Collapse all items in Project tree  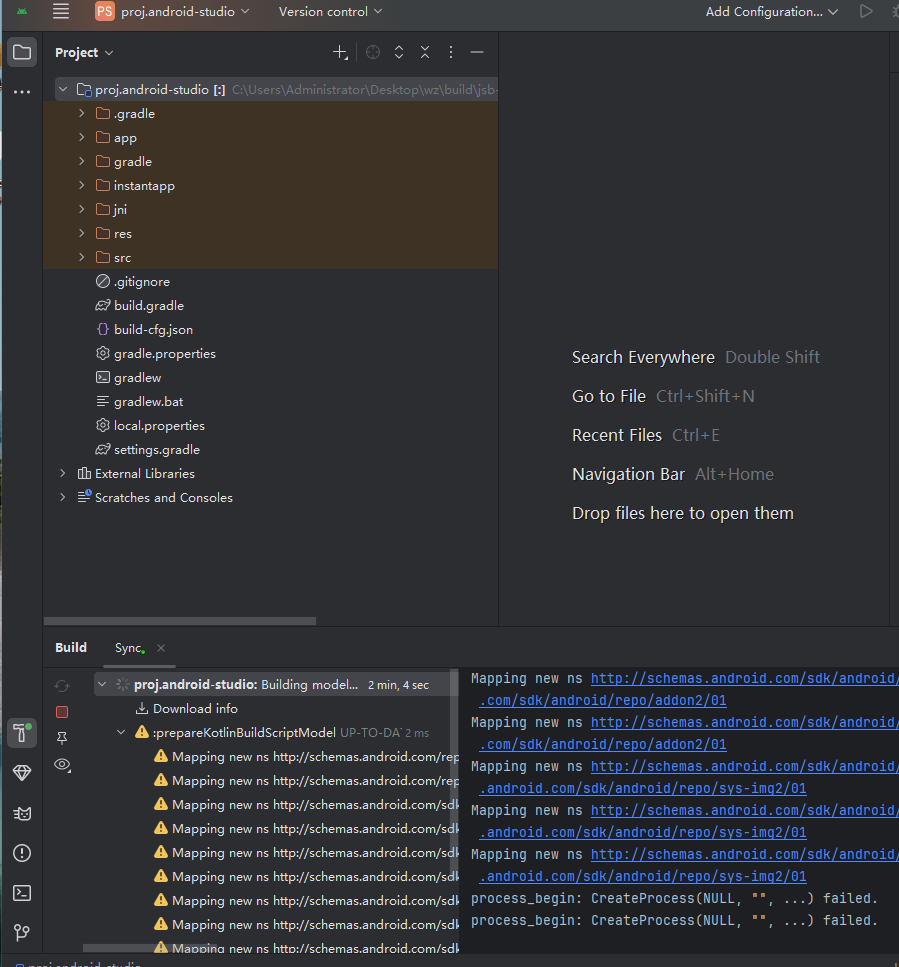pos(425,53)
